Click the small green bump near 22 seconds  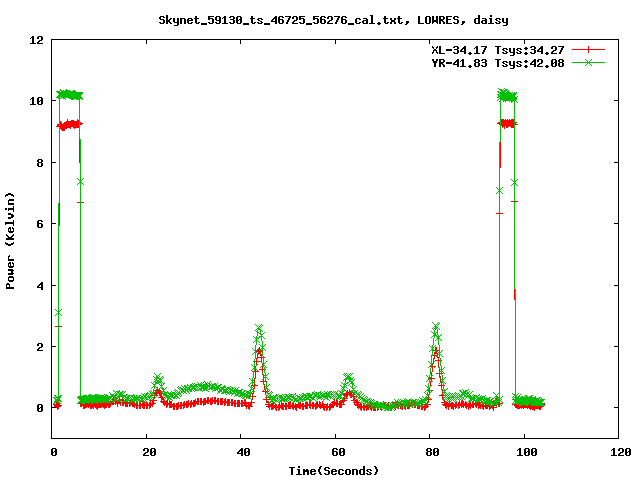click(x=158, y=379)
